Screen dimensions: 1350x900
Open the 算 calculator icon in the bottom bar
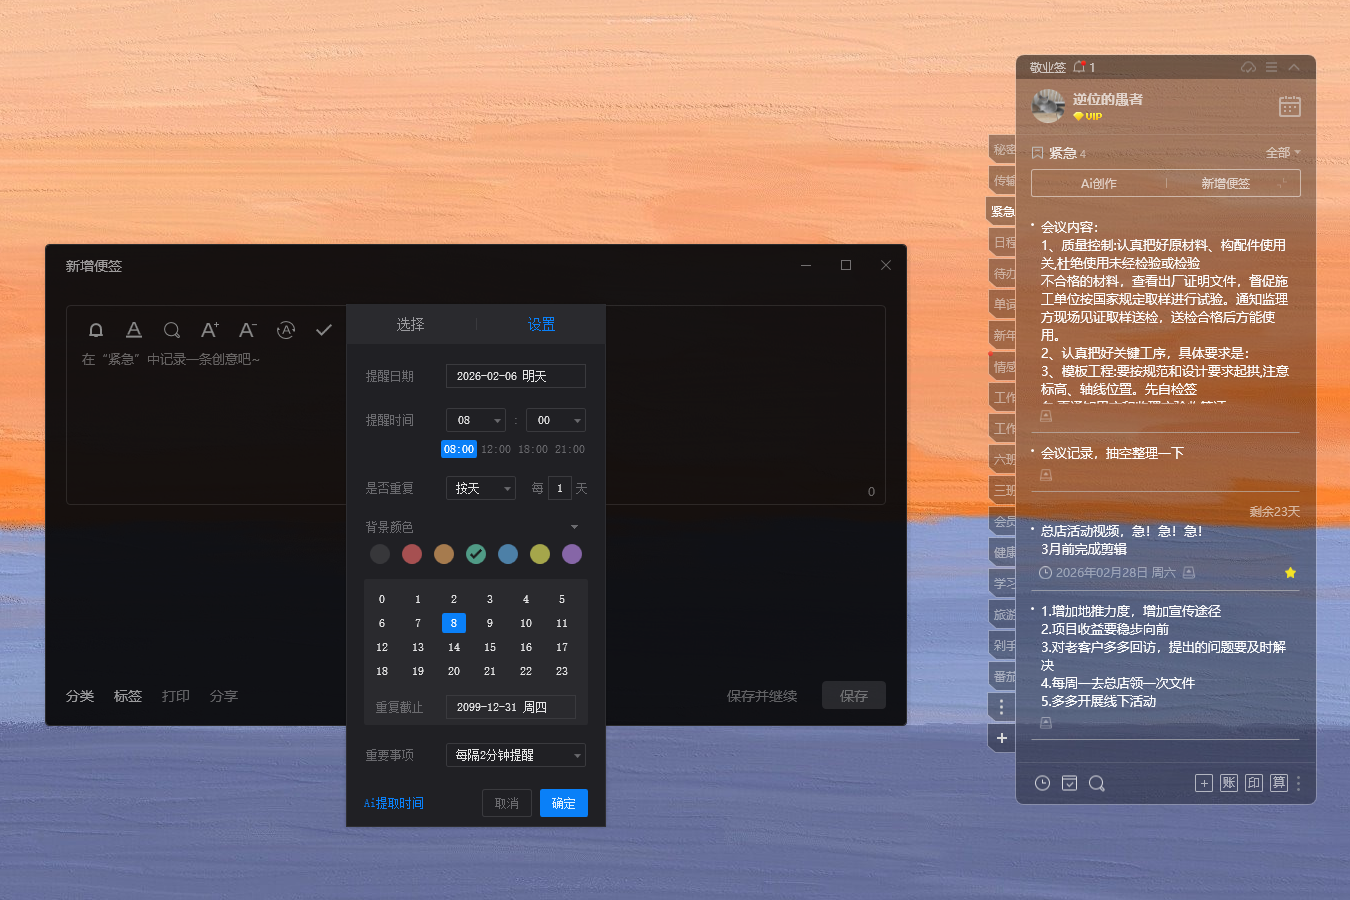point(1278,783)
